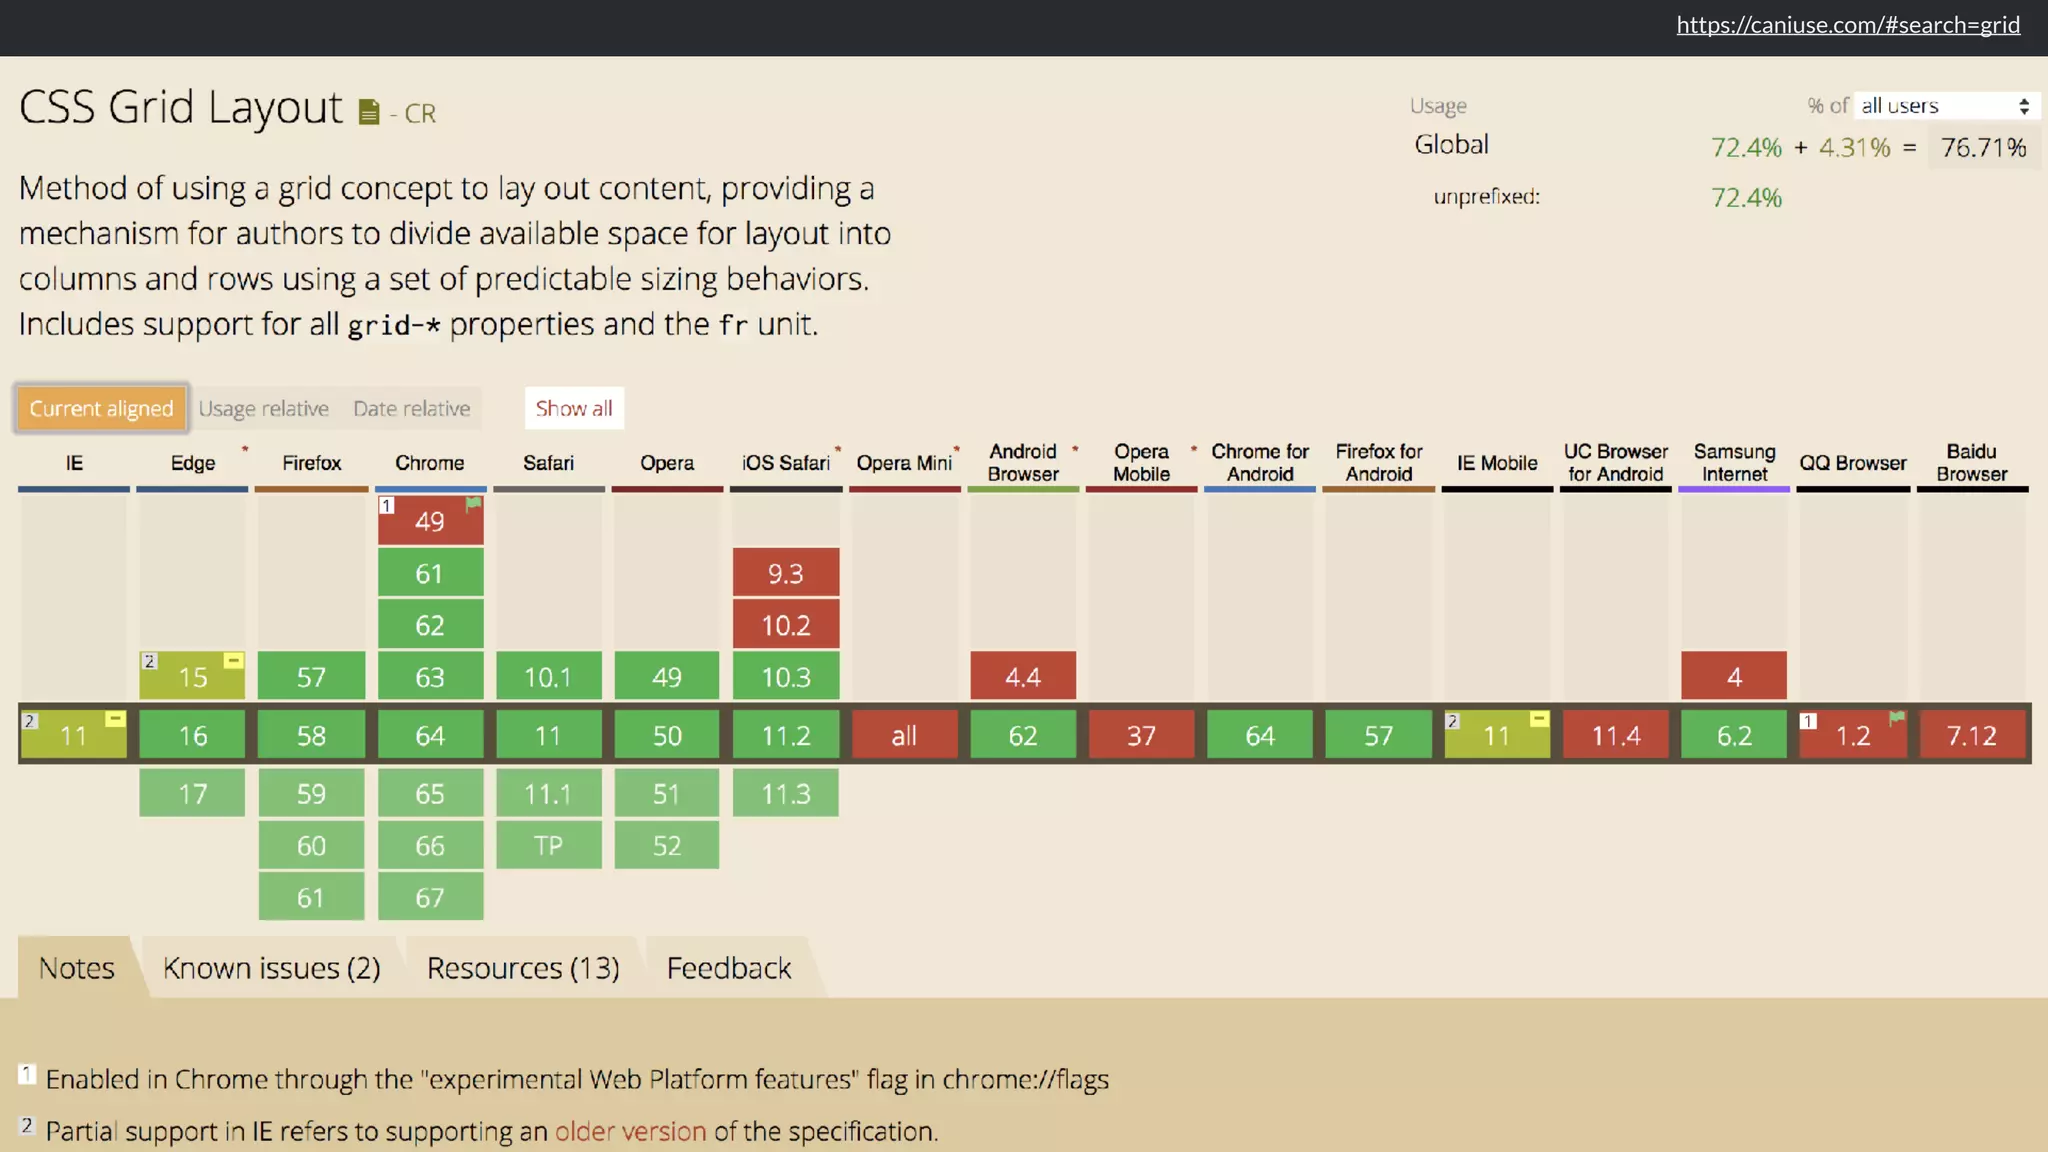Select the Baidu Browser 7.12 cell
This screenshot has height=1152, width=2048.
tap(1971, 735)
